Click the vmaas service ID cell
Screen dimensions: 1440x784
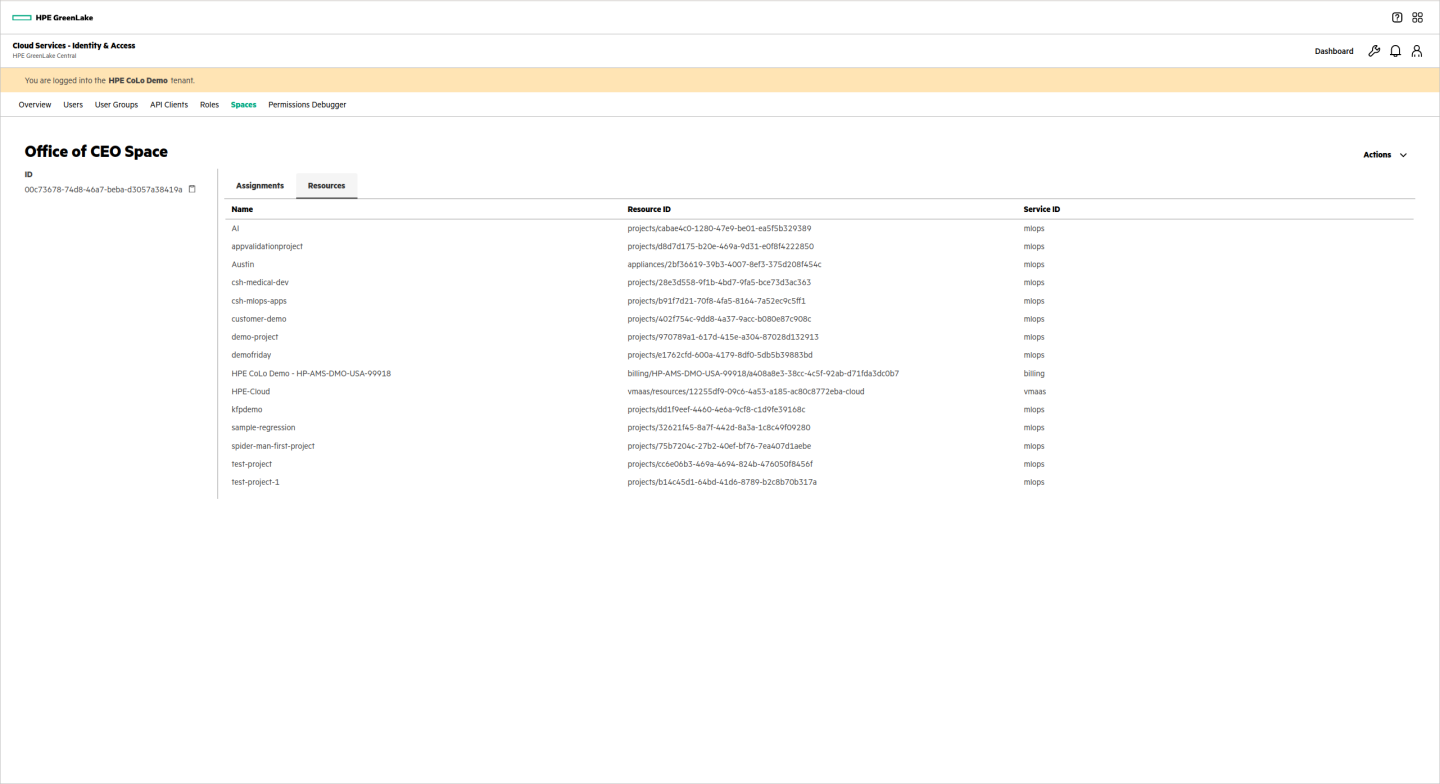[1035, 392]
